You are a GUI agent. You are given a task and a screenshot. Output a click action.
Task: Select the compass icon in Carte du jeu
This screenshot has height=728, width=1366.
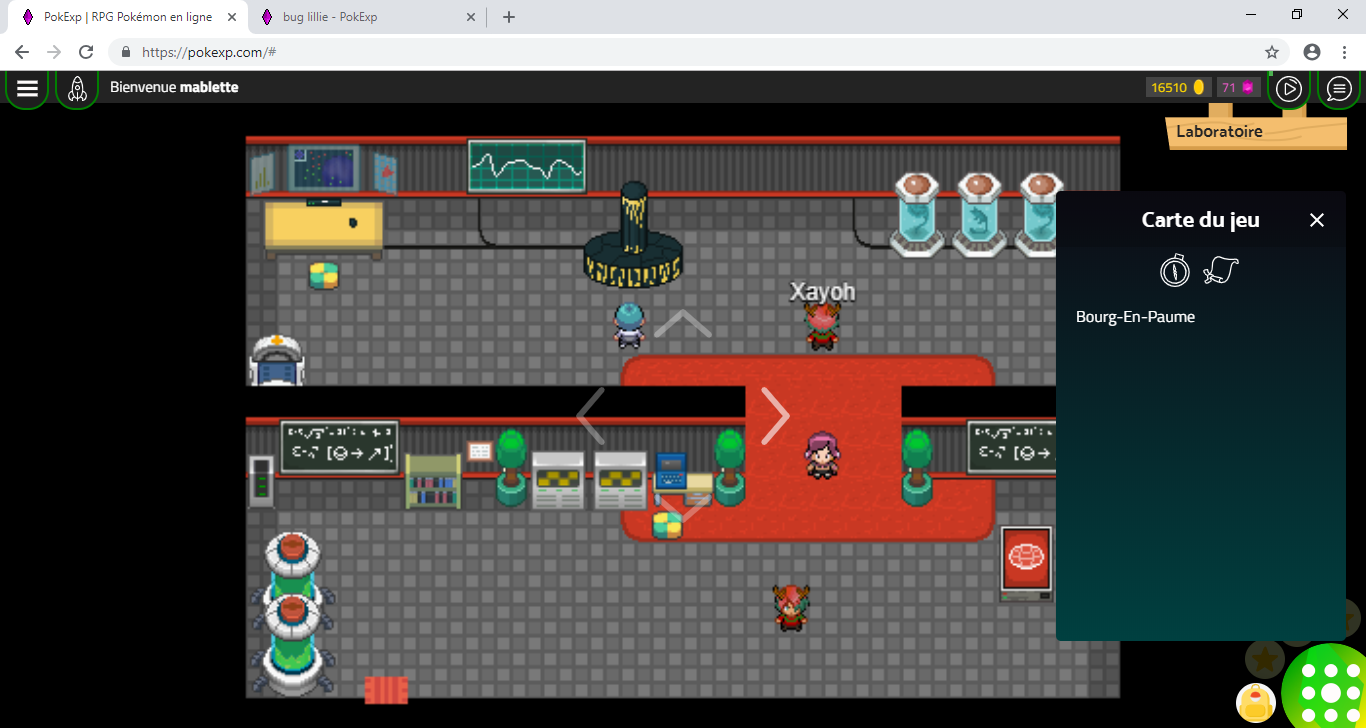(x=1175, y=270)
